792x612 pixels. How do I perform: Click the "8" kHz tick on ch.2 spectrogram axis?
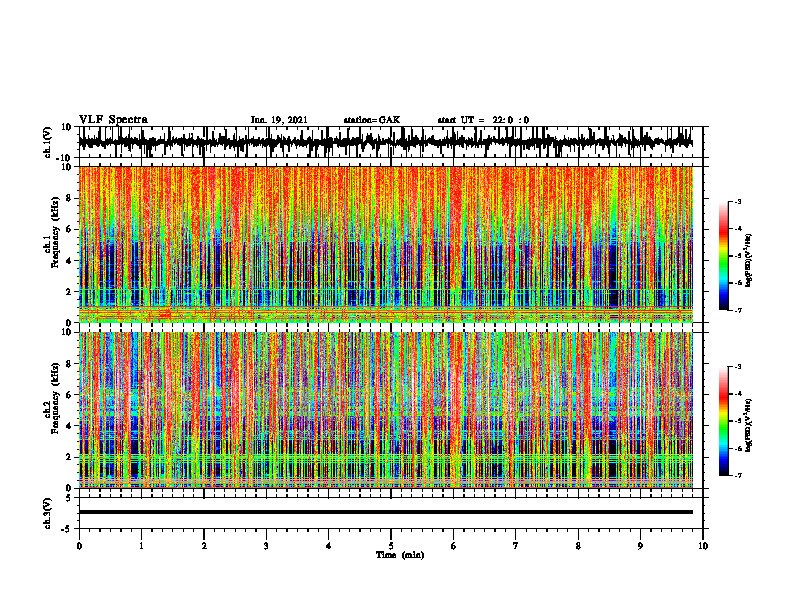69,364
